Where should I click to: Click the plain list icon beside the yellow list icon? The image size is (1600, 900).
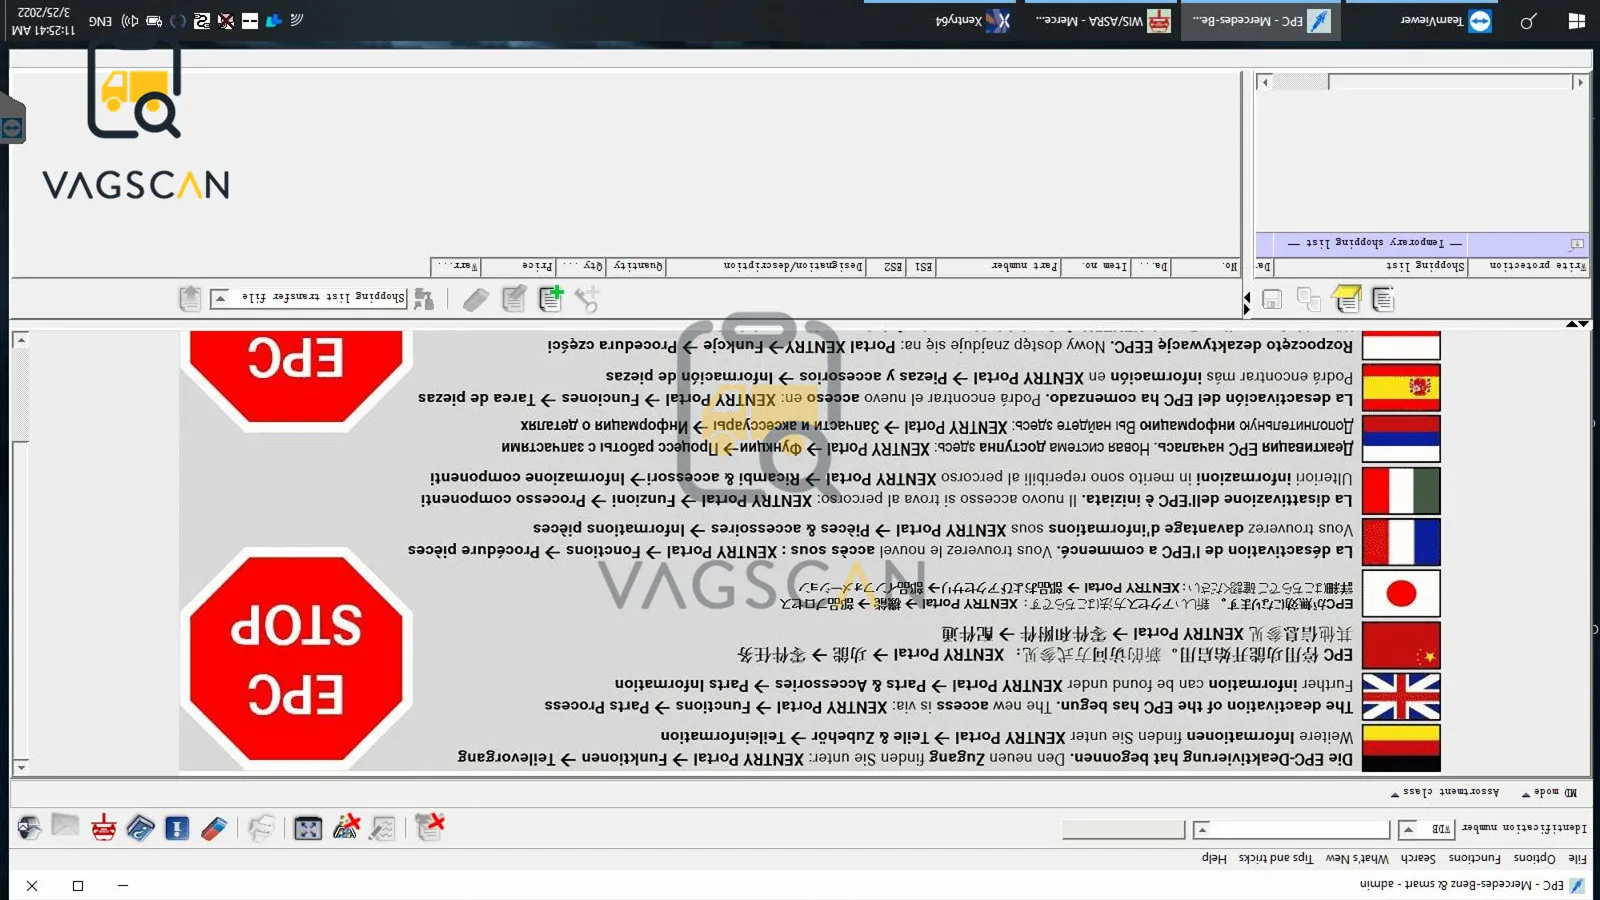[1384, 299]
